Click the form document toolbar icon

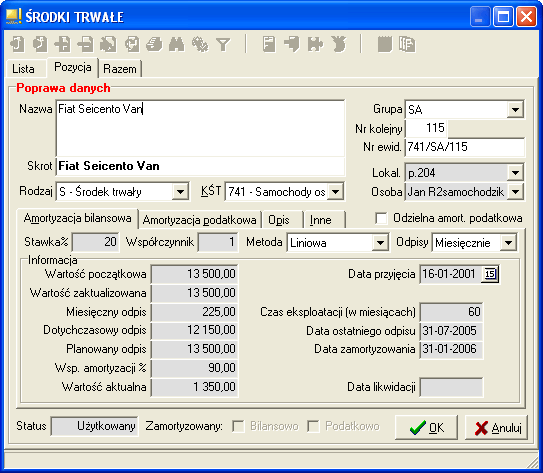pos(269,44)
